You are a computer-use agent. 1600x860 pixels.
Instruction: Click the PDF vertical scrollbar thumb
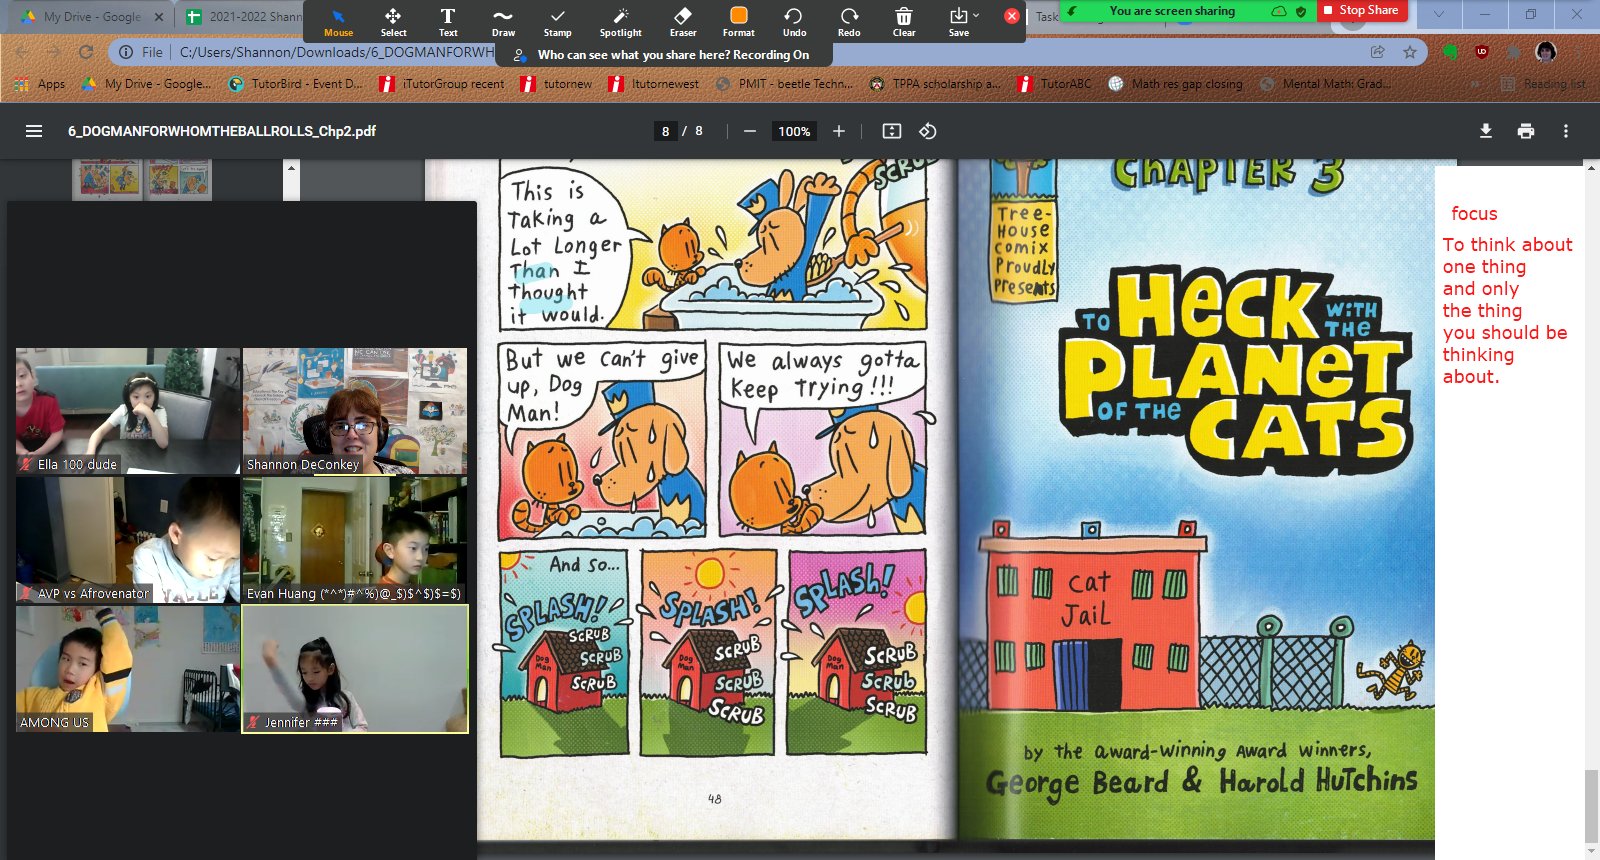tap(1591, 806)
